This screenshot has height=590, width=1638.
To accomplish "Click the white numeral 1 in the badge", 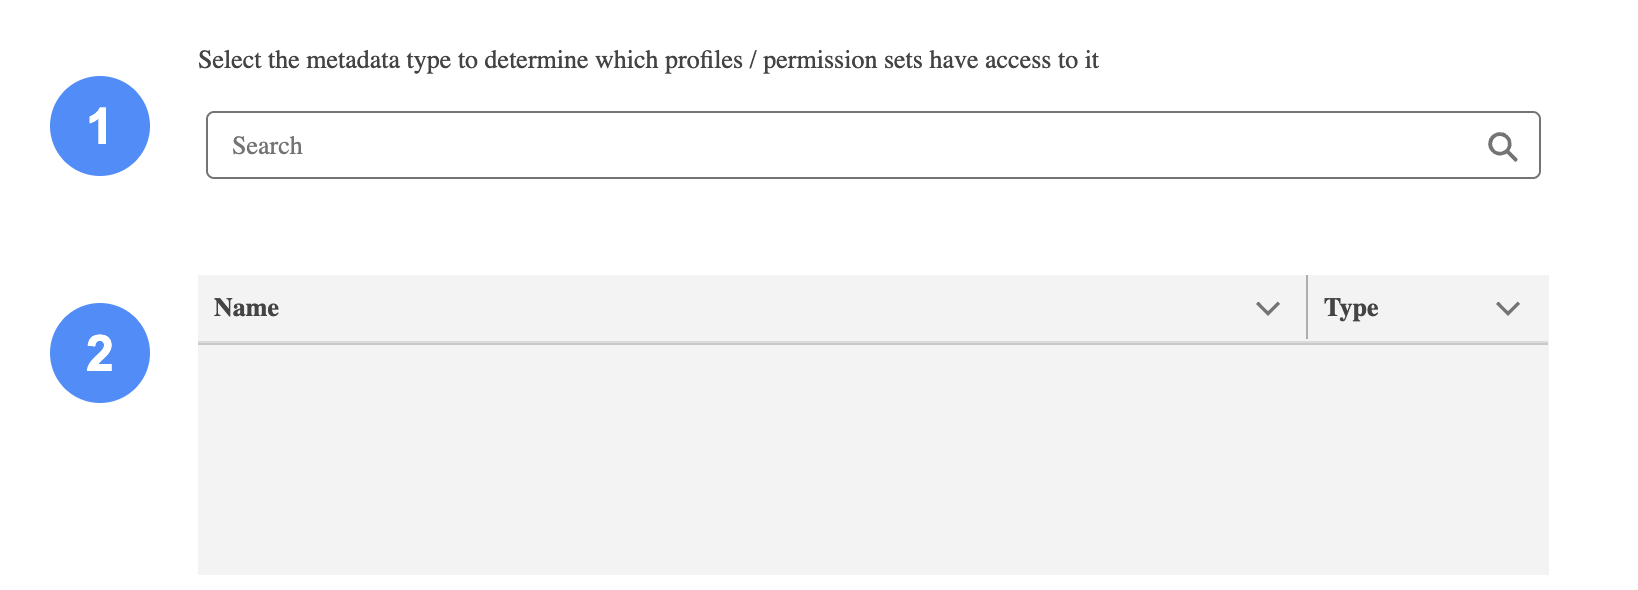I will point(99,127).
